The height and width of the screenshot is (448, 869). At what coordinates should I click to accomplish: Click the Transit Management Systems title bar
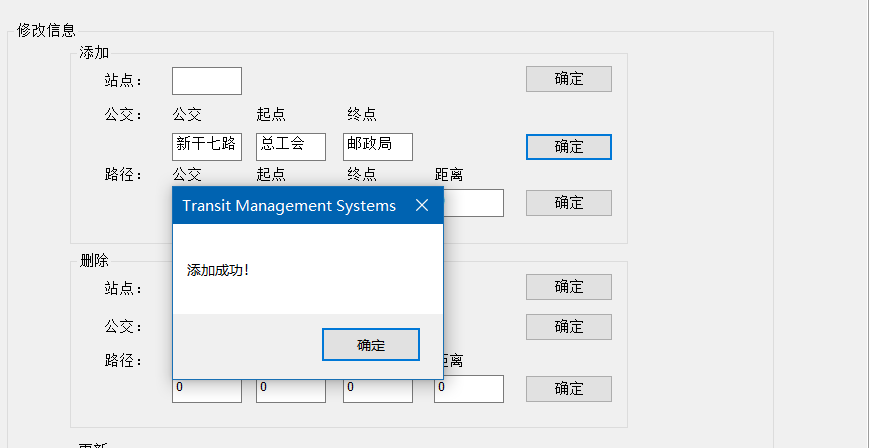click(289, 205)
